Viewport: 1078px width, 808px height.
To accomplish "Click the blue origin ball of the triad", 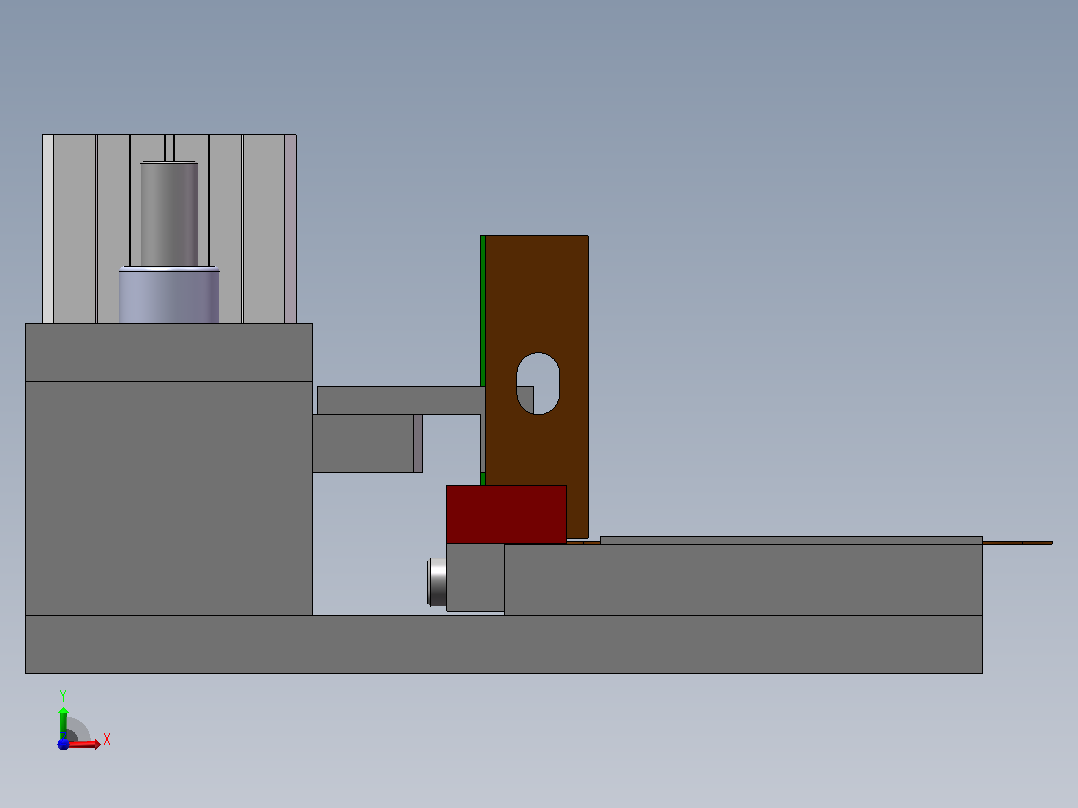I will click(x=63, y=744).
